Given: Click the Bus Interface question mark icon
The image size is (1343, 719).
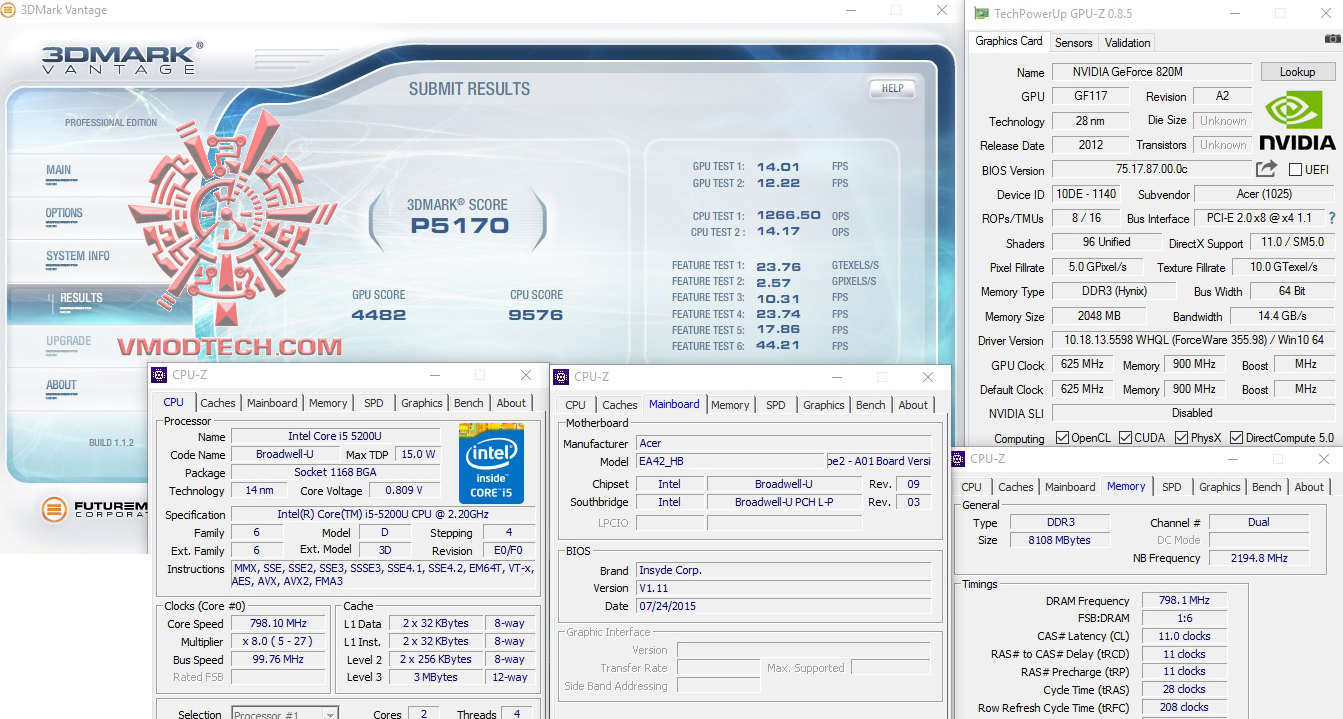Looking at the screenshot, I should [1331, 218].
